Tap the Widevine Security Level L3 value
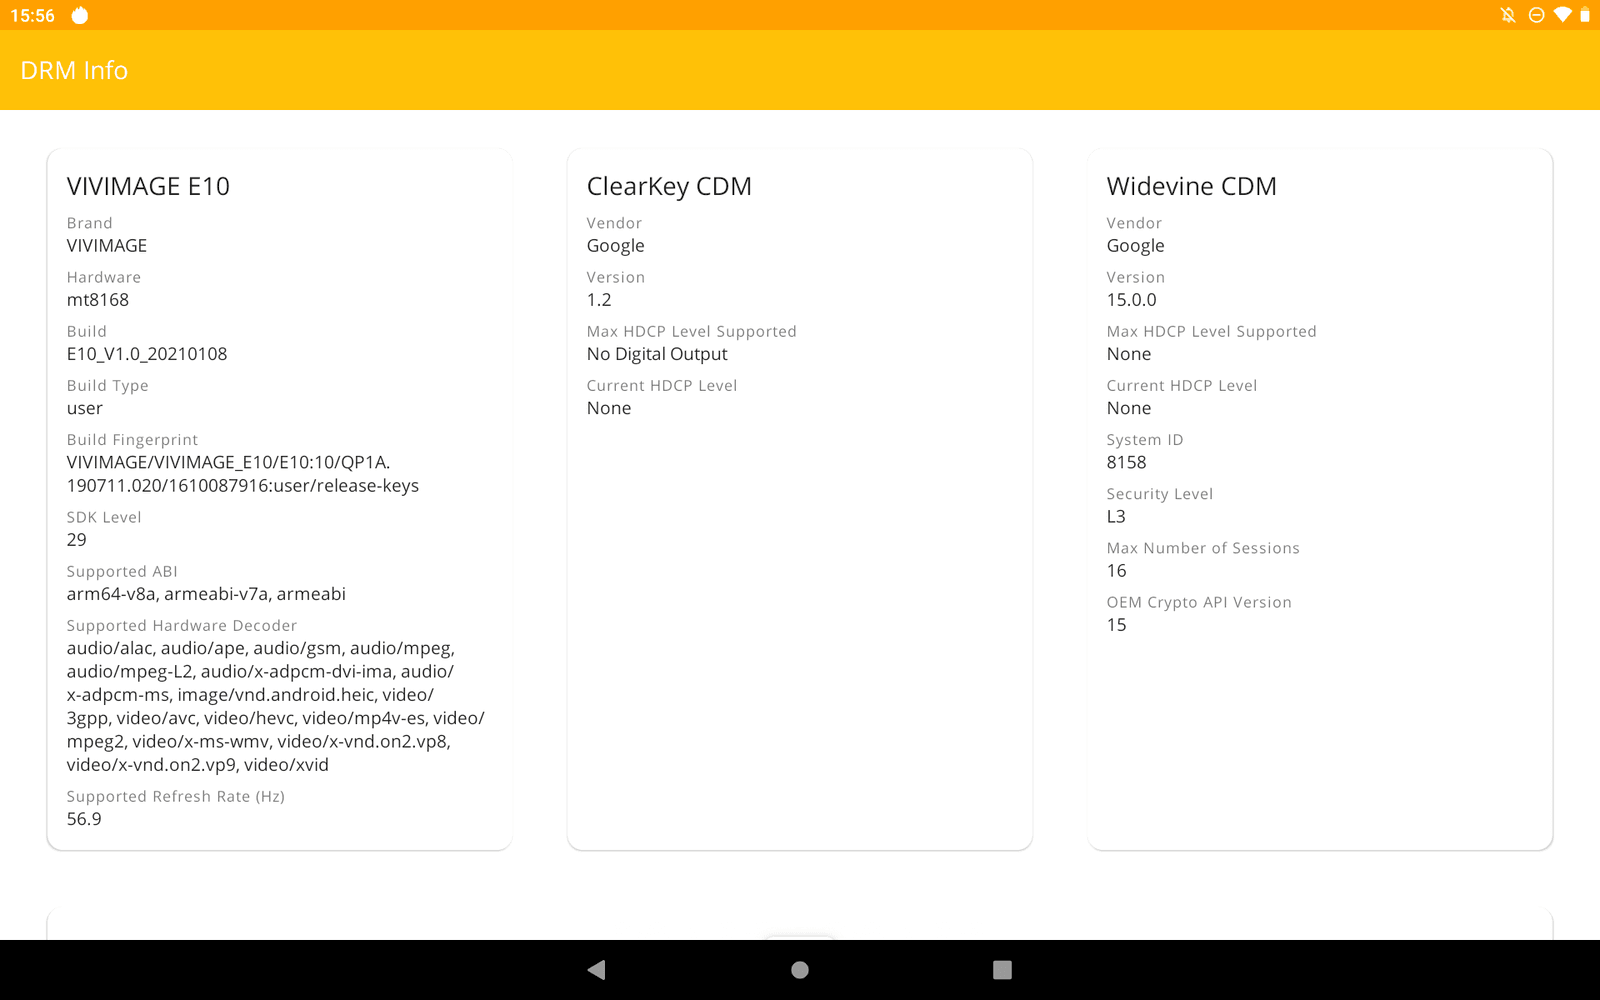Screen dimensions: 1600x1000 click(1116, 516)
